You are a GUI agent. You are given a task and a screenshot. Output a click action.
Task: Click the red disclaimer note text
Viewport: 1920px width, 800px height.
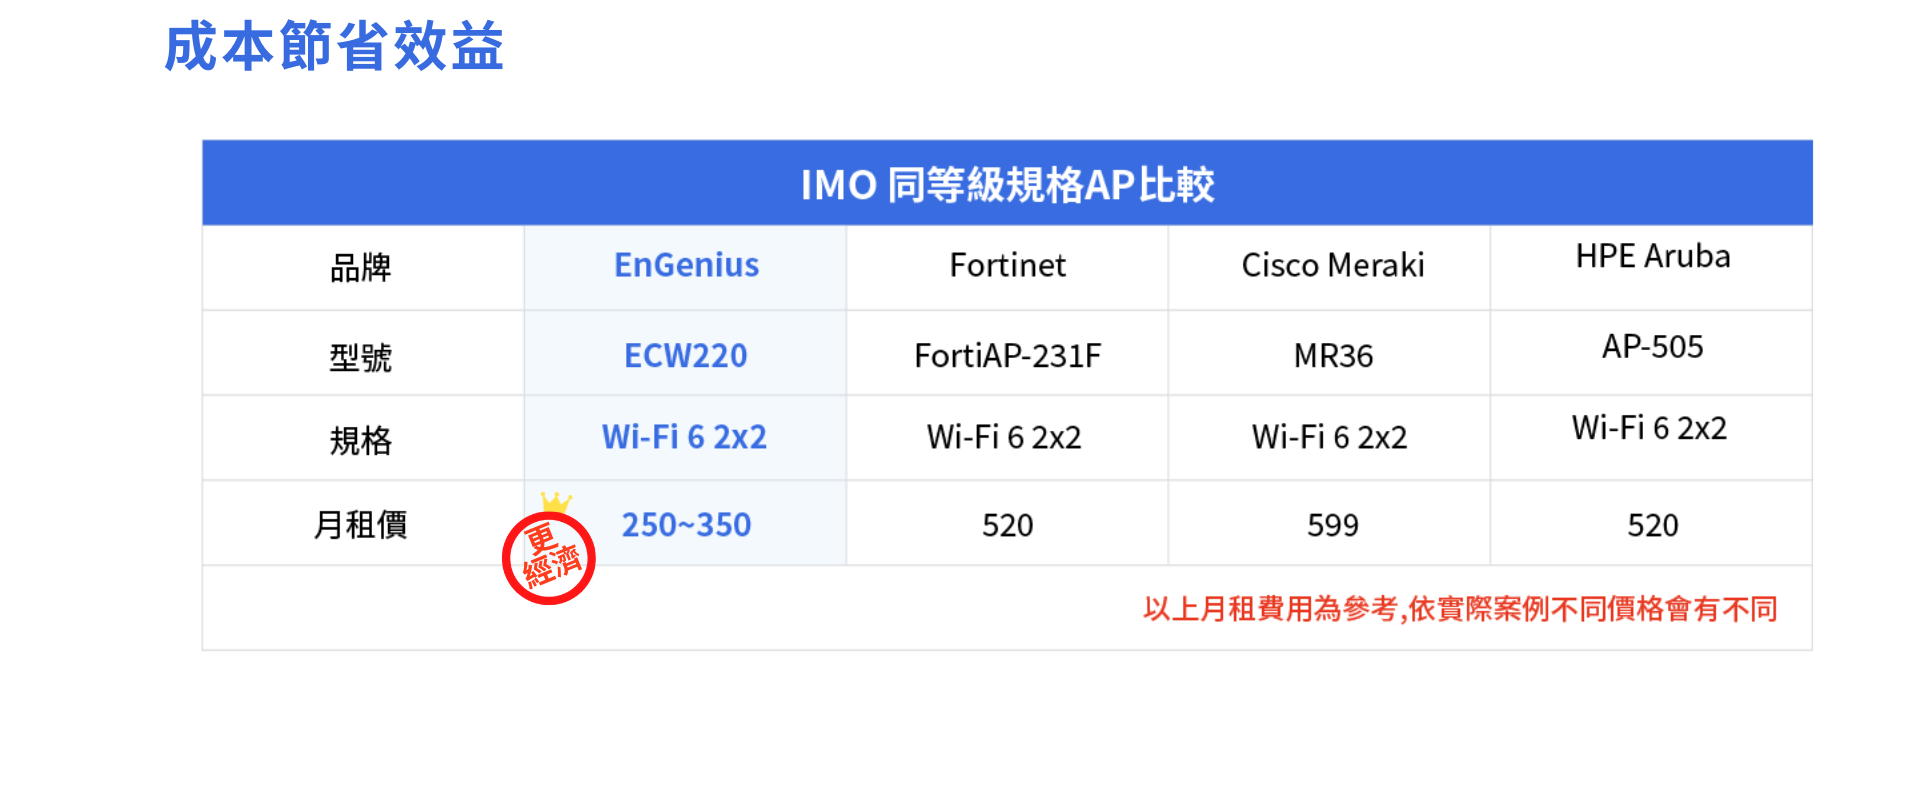(x=1460, y=608)
